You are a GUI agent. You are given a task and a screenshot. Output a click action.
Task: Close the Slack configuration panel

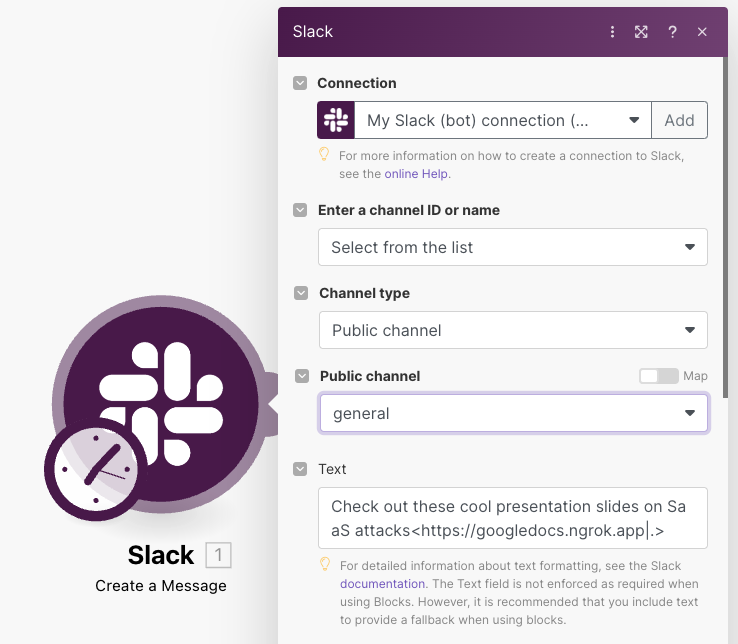702,32
